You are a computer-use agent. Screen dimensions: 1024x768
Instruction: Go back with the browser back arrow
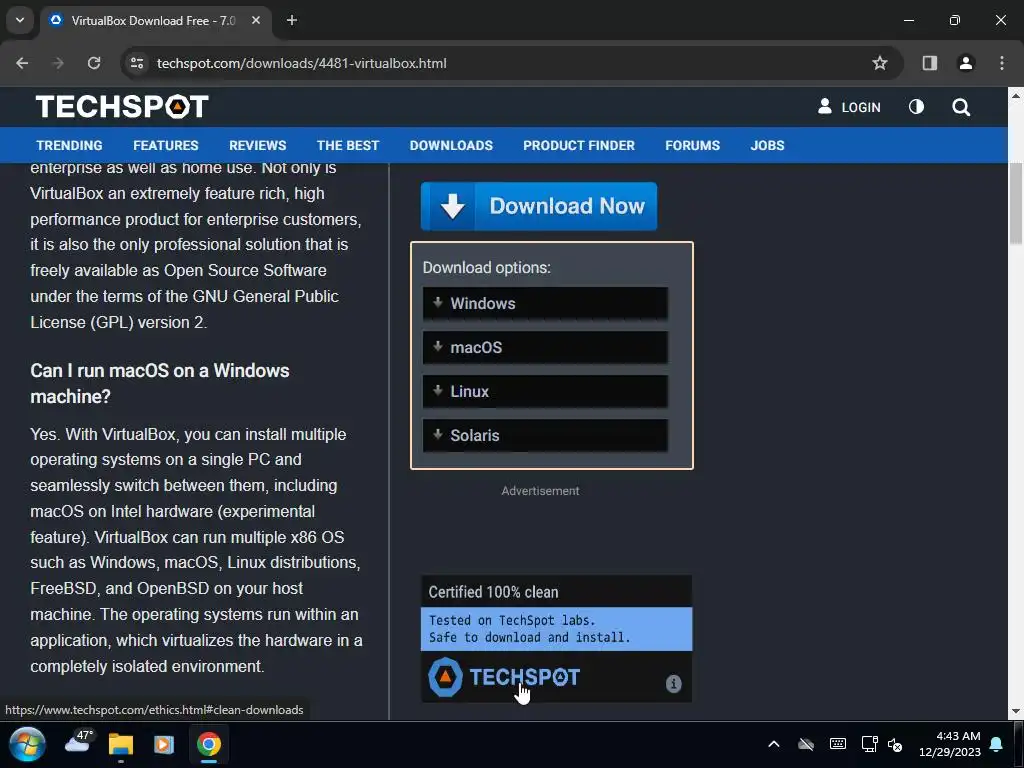pos(22,63)
